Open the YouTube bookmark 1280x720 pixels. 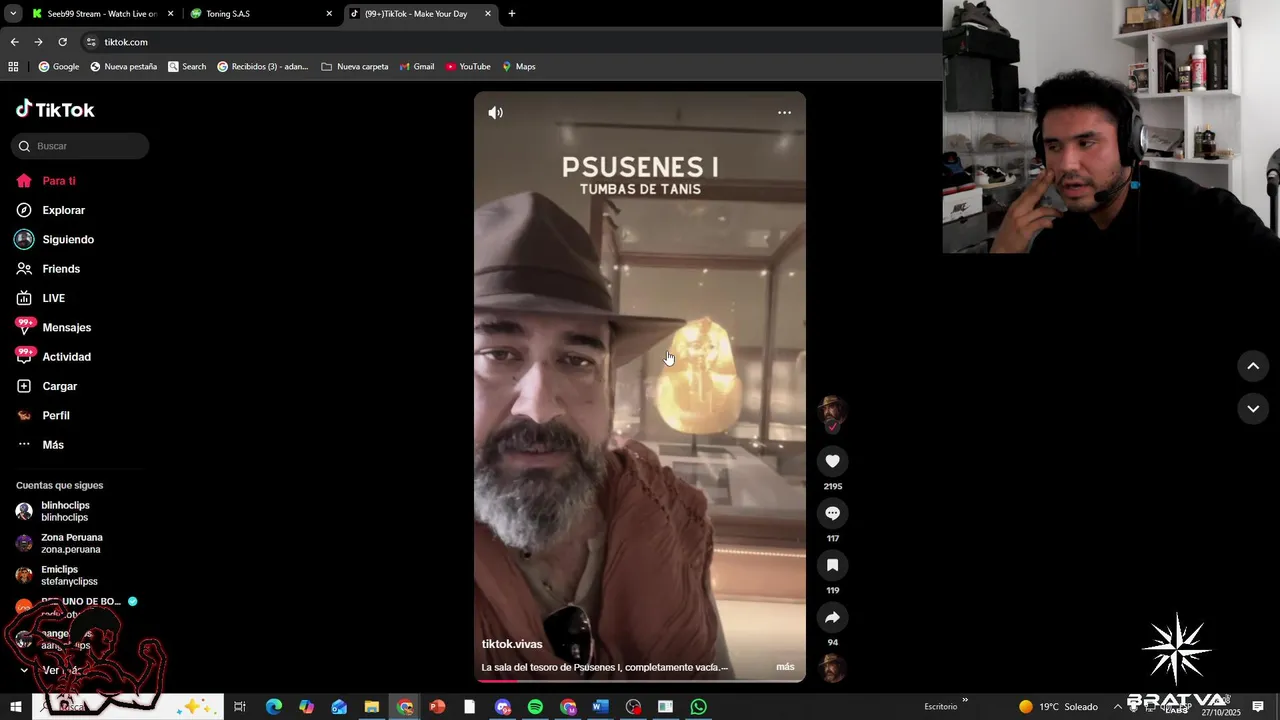tap(468, 67)
